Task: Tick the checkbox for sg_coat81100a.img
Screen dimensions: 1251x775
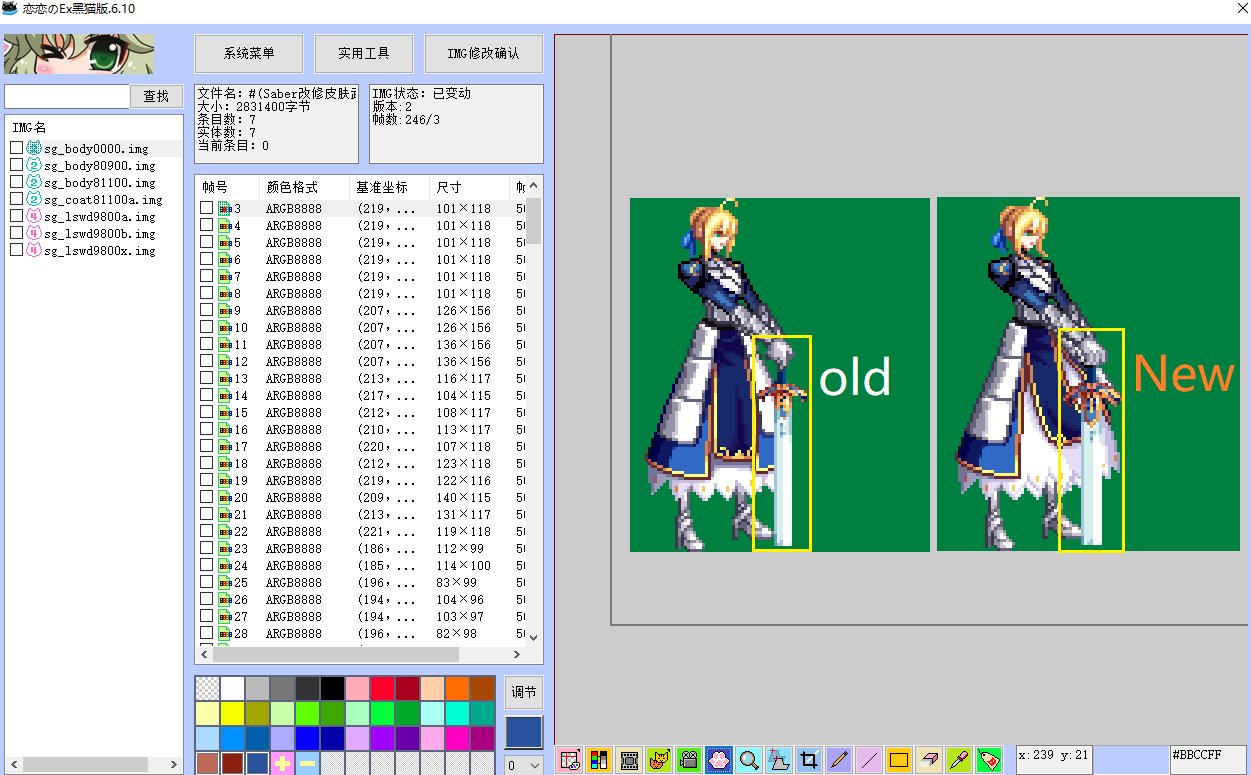Action: coord(16,199)
